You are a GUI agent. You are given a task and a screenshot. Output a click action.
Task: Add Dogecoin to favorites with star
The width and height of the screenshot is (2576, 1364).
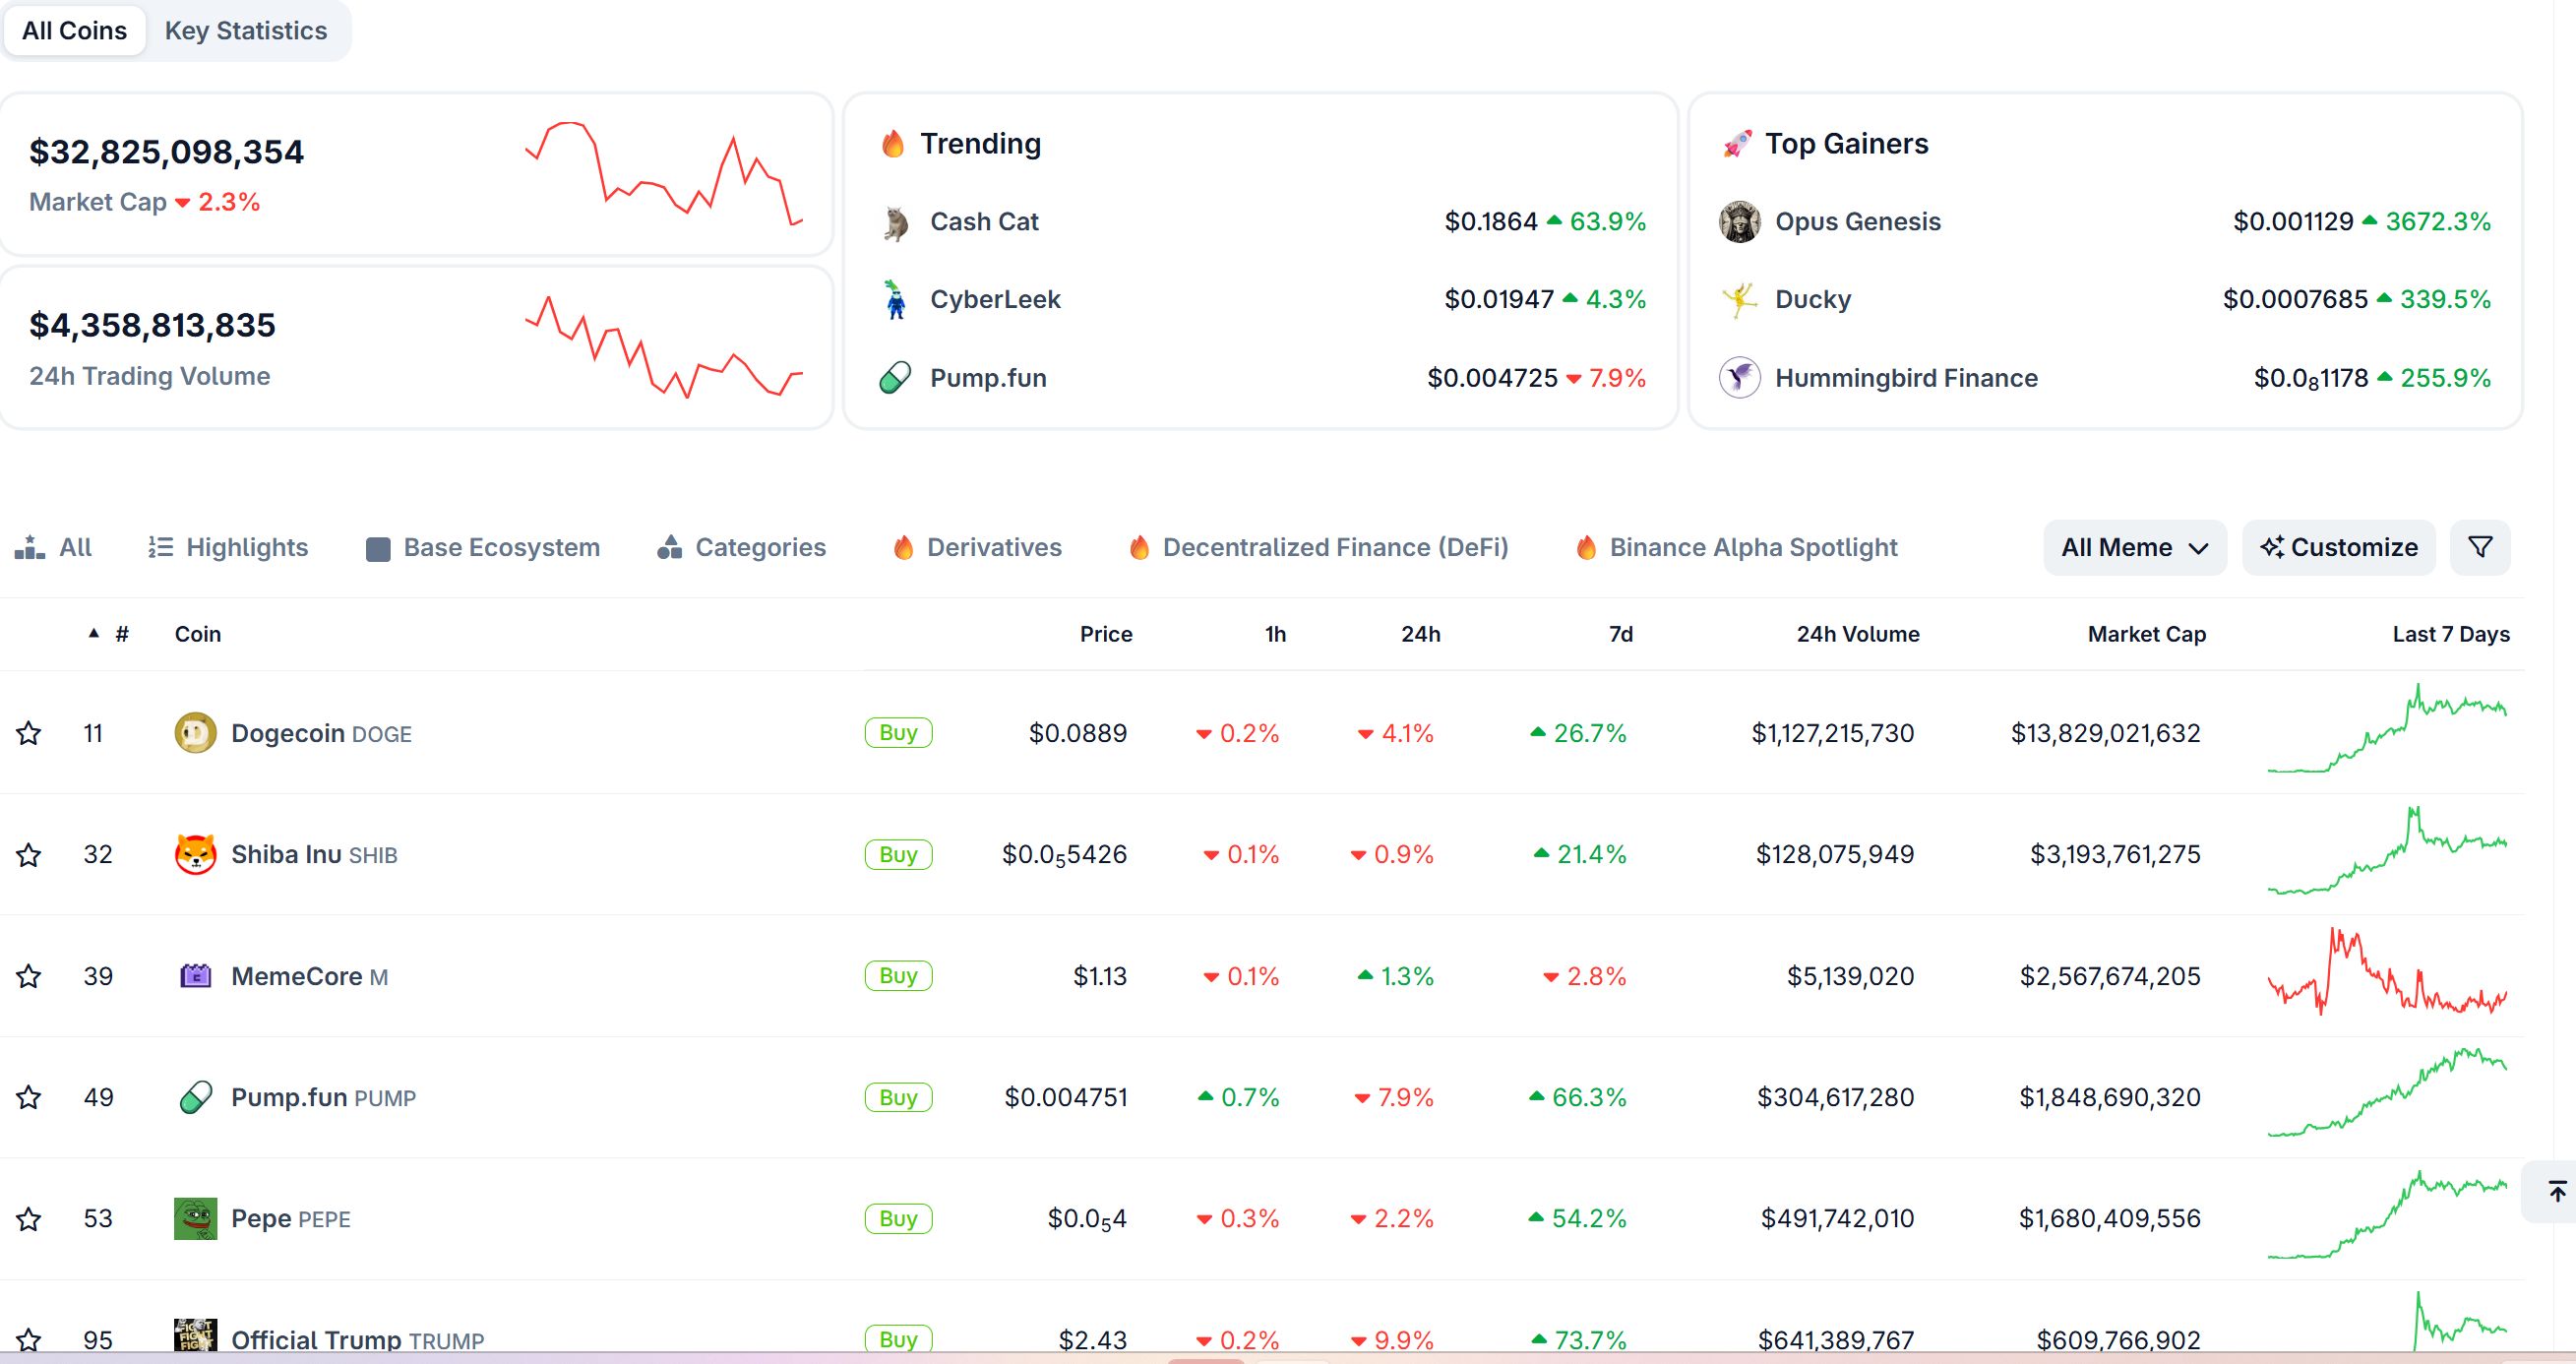29,733
